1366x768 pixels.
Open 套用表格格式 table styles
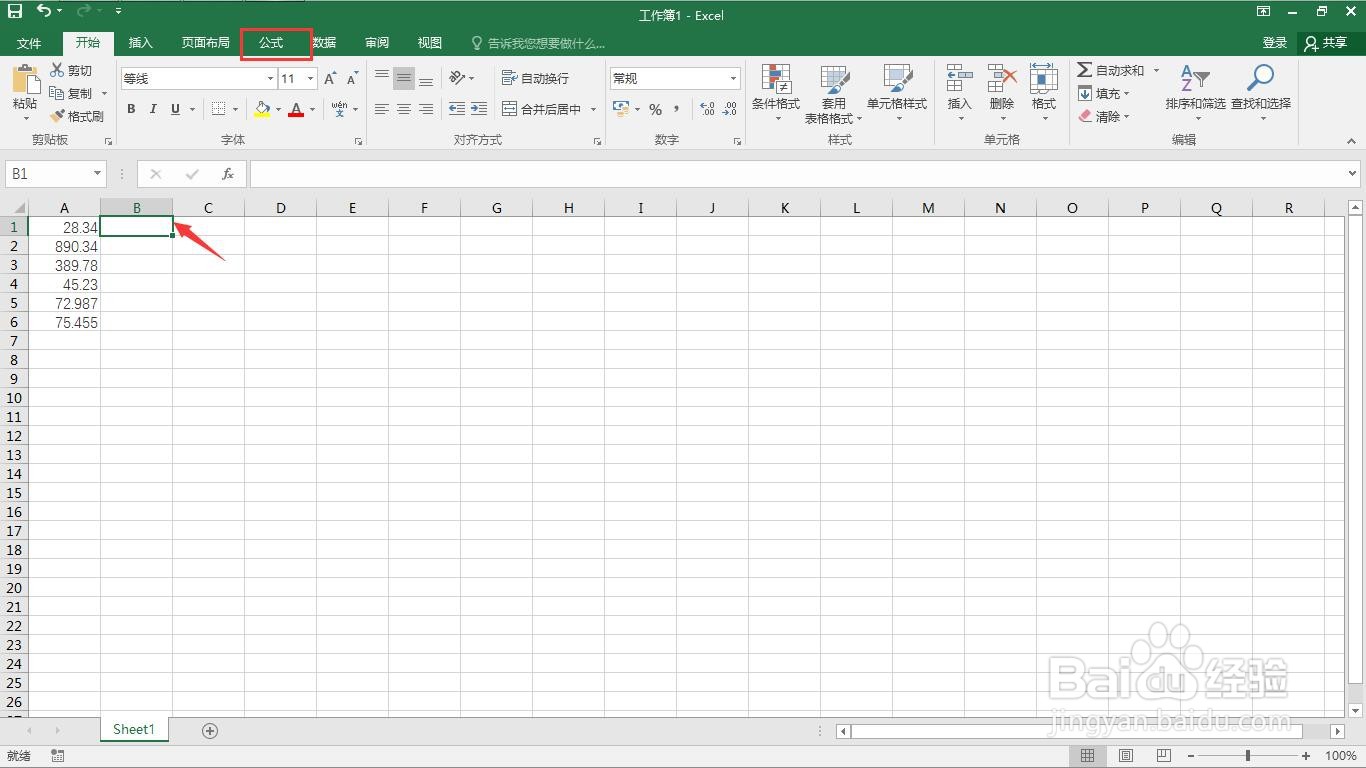(x=834, y=93)
